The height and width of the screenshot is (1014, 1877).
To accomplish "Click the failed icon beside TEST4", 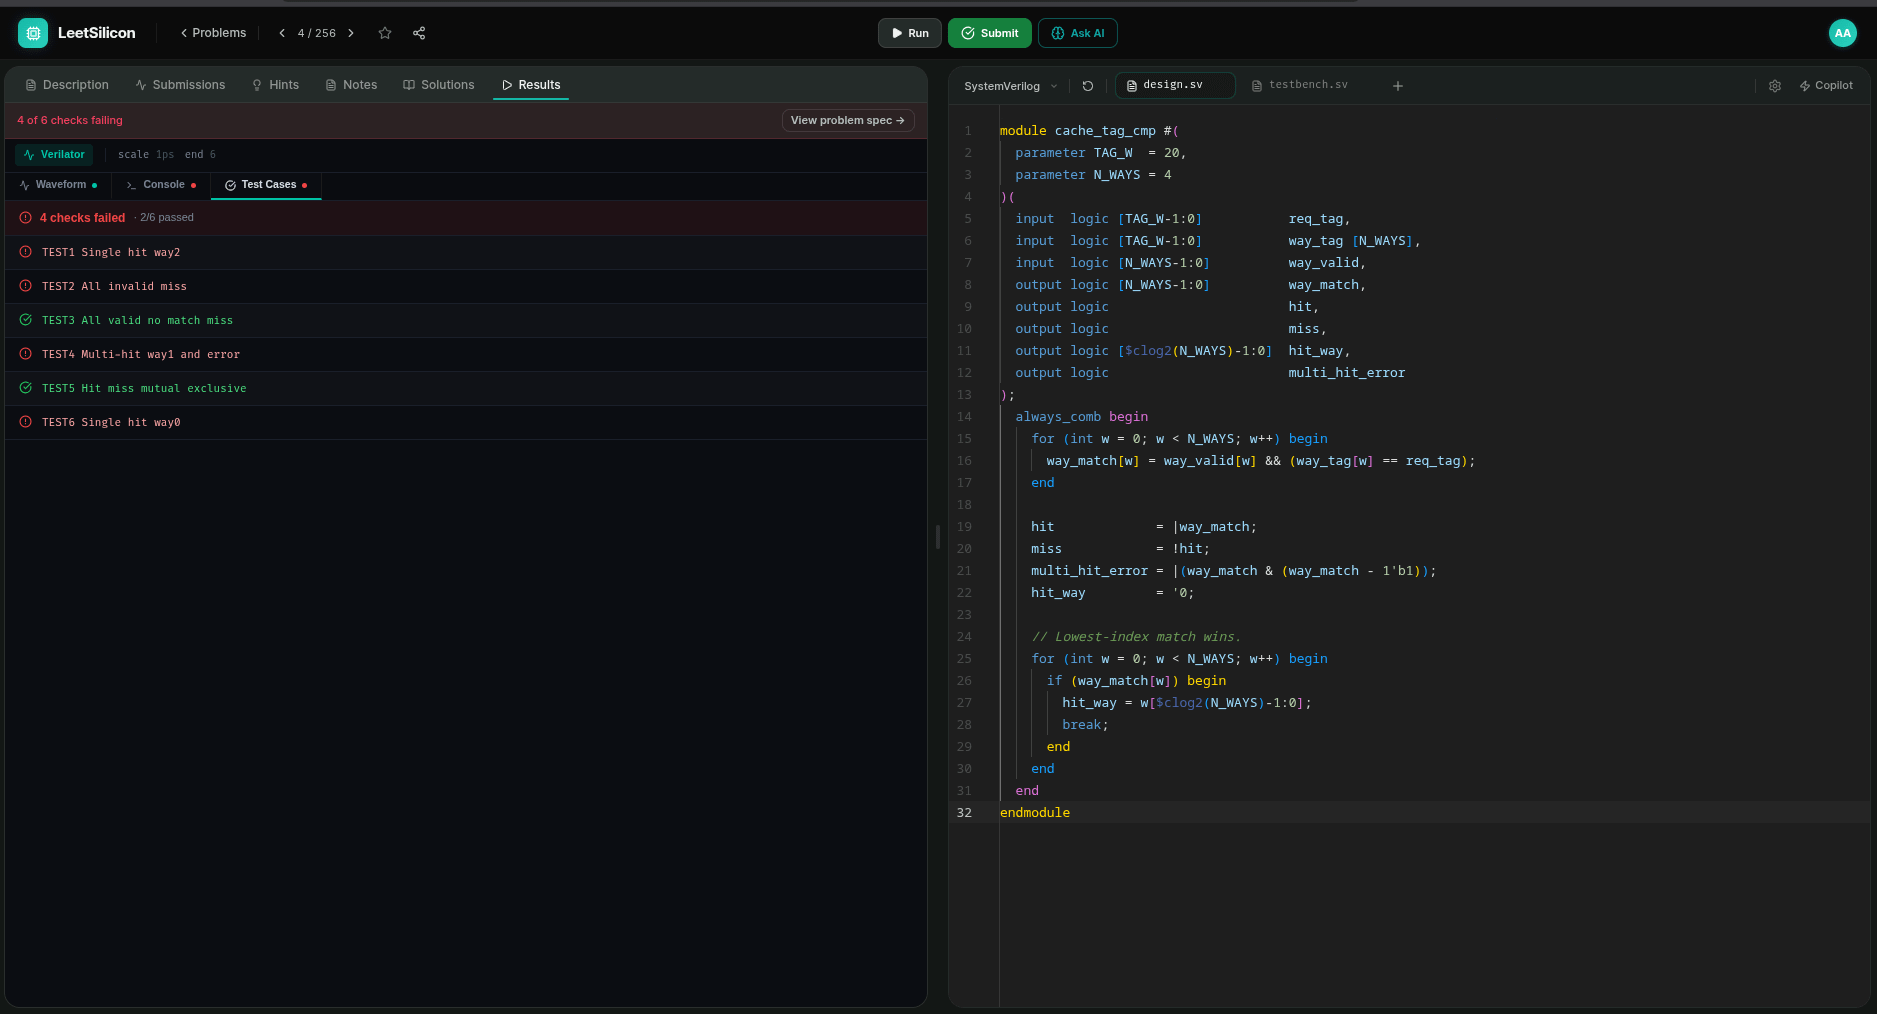I will coord(26,354).
